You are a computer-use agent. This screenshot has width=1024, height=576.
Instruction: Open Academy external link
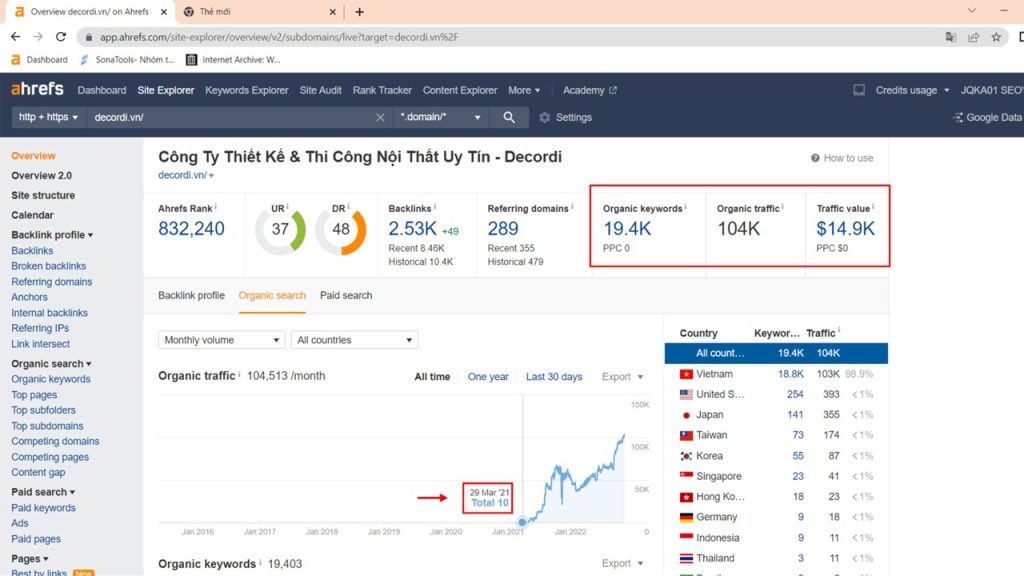(589, 90)
